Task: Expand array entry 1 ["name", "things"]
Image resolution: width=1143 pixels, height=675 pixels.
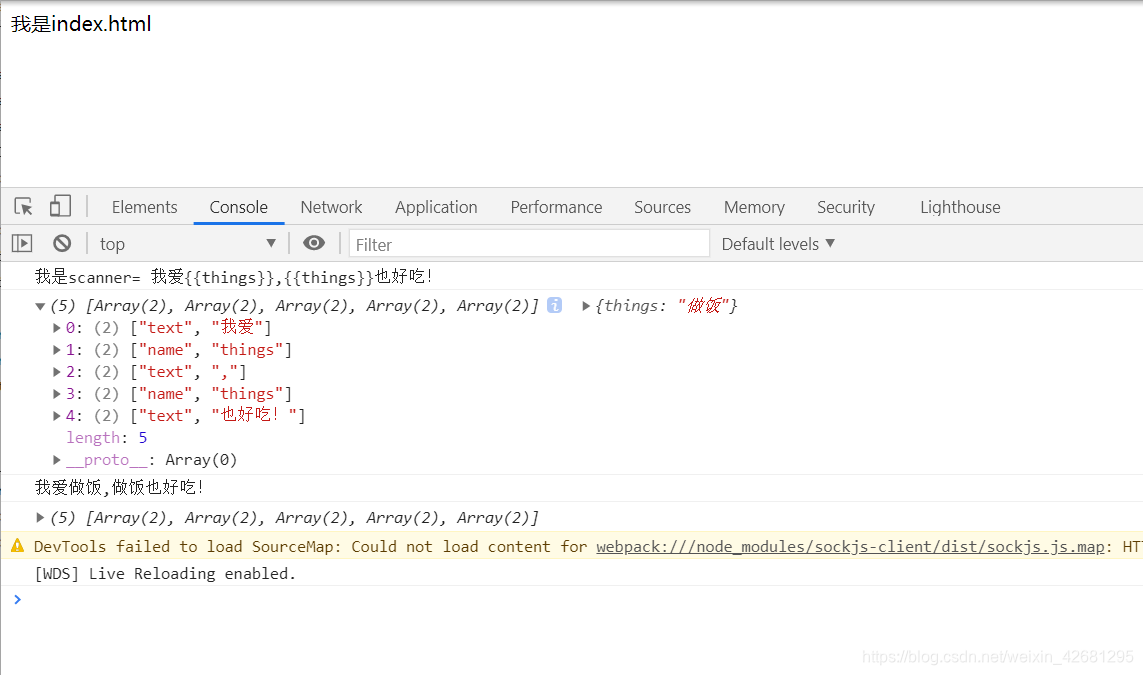Action: (56, 350)
